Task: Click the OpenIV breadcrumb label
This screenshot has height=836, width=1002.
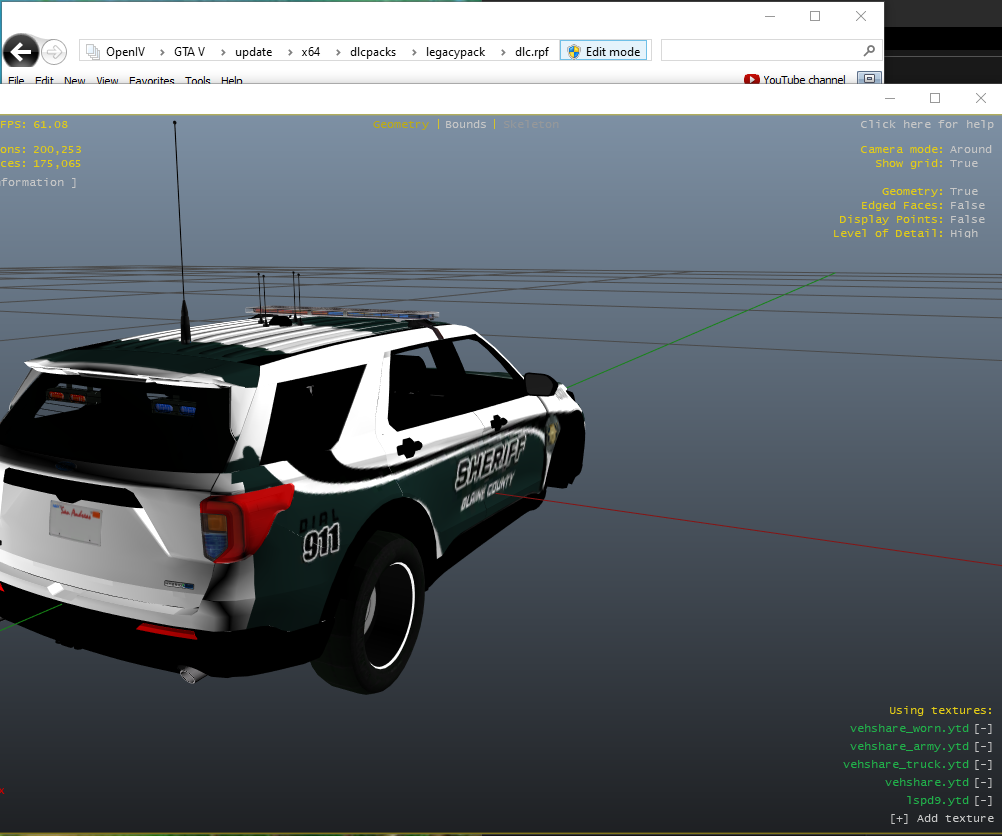Action: 125,52
